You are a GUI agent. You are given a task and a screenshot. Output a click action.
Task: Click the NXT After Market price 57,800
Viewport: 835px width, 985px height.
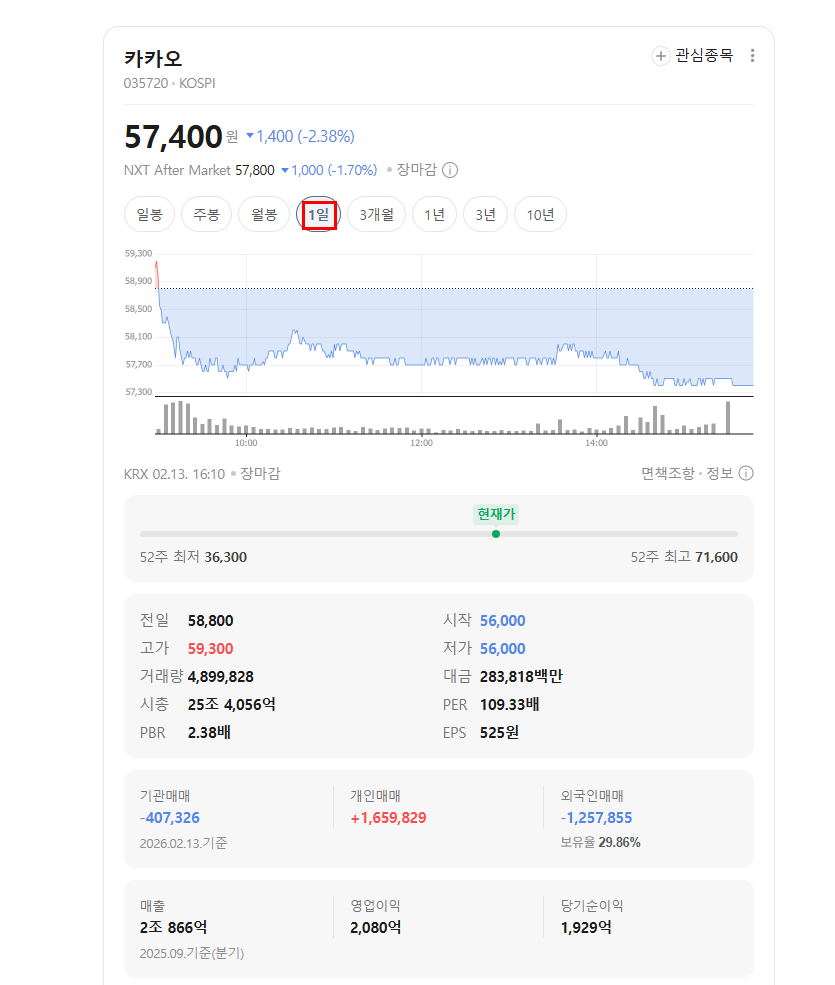click(x=254, y=170)
